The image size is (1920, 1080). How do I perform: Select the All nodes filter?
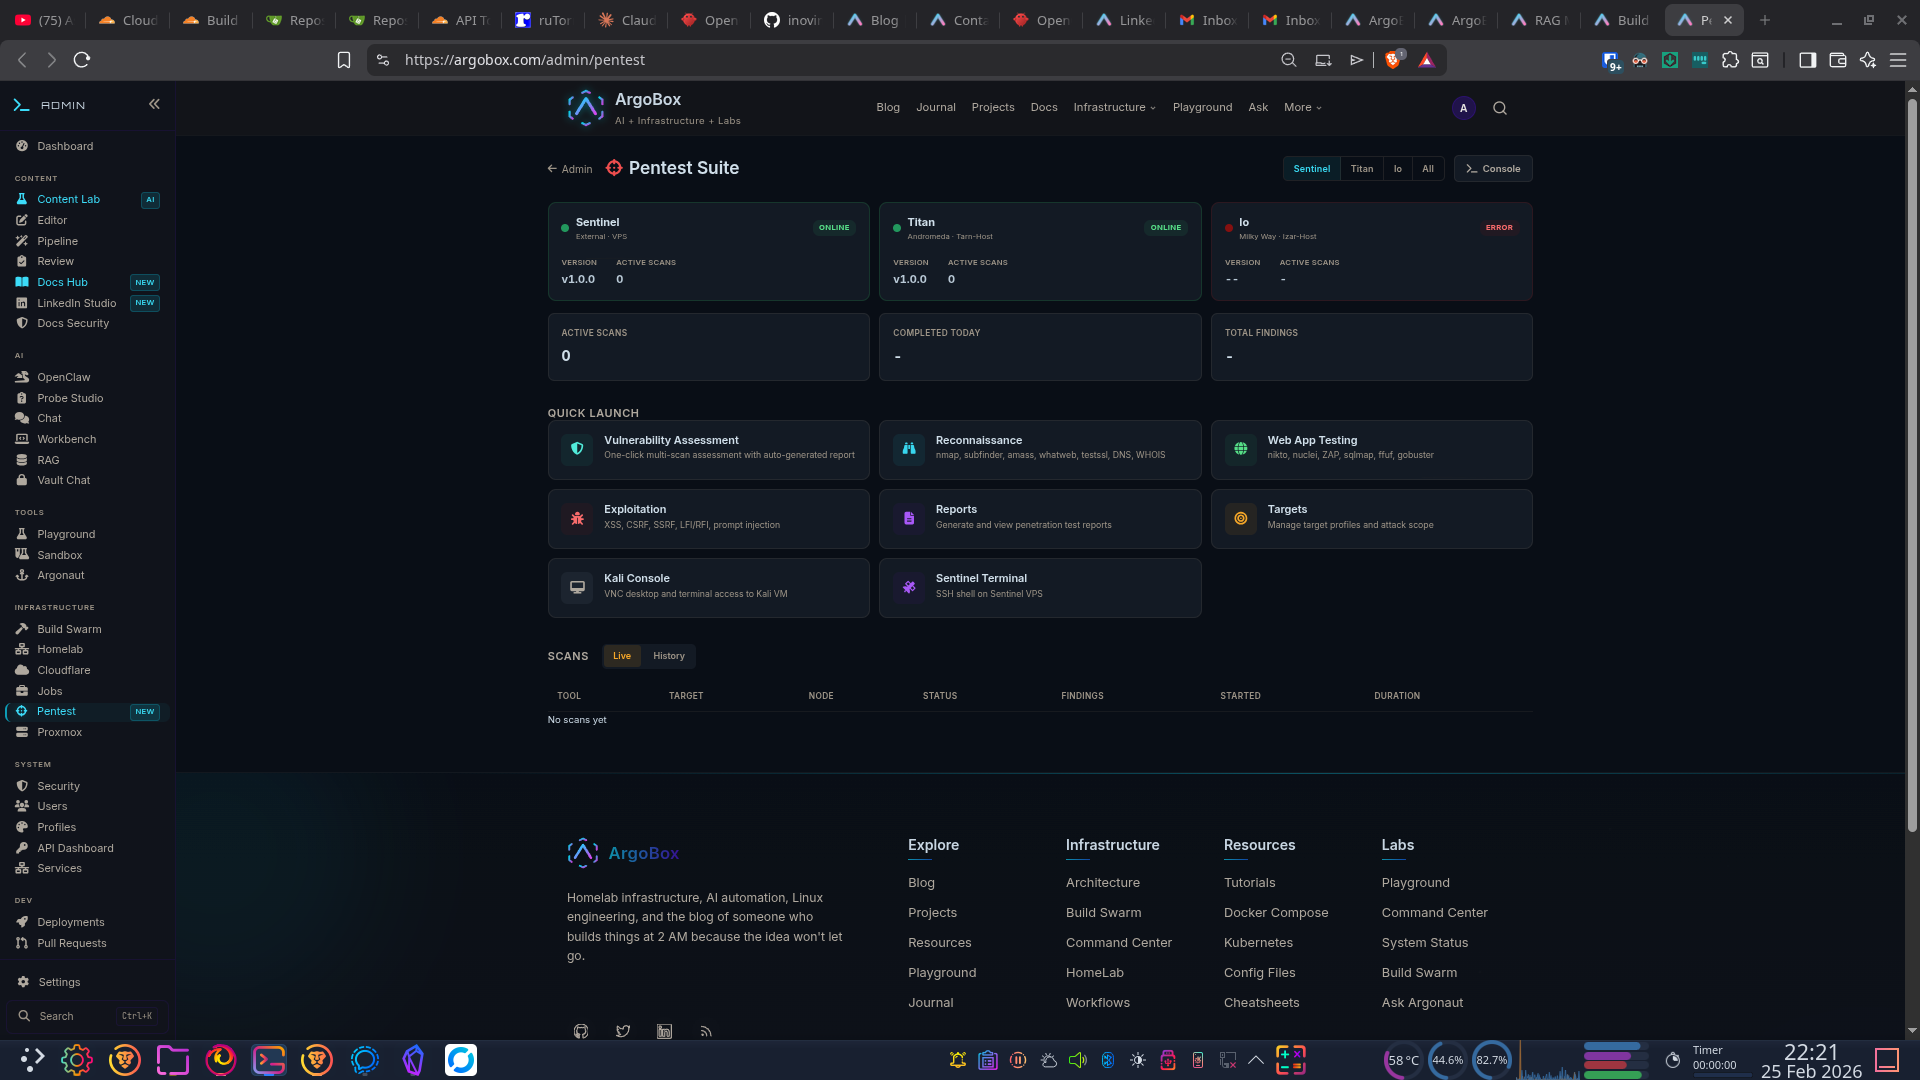coord(1427,168)
